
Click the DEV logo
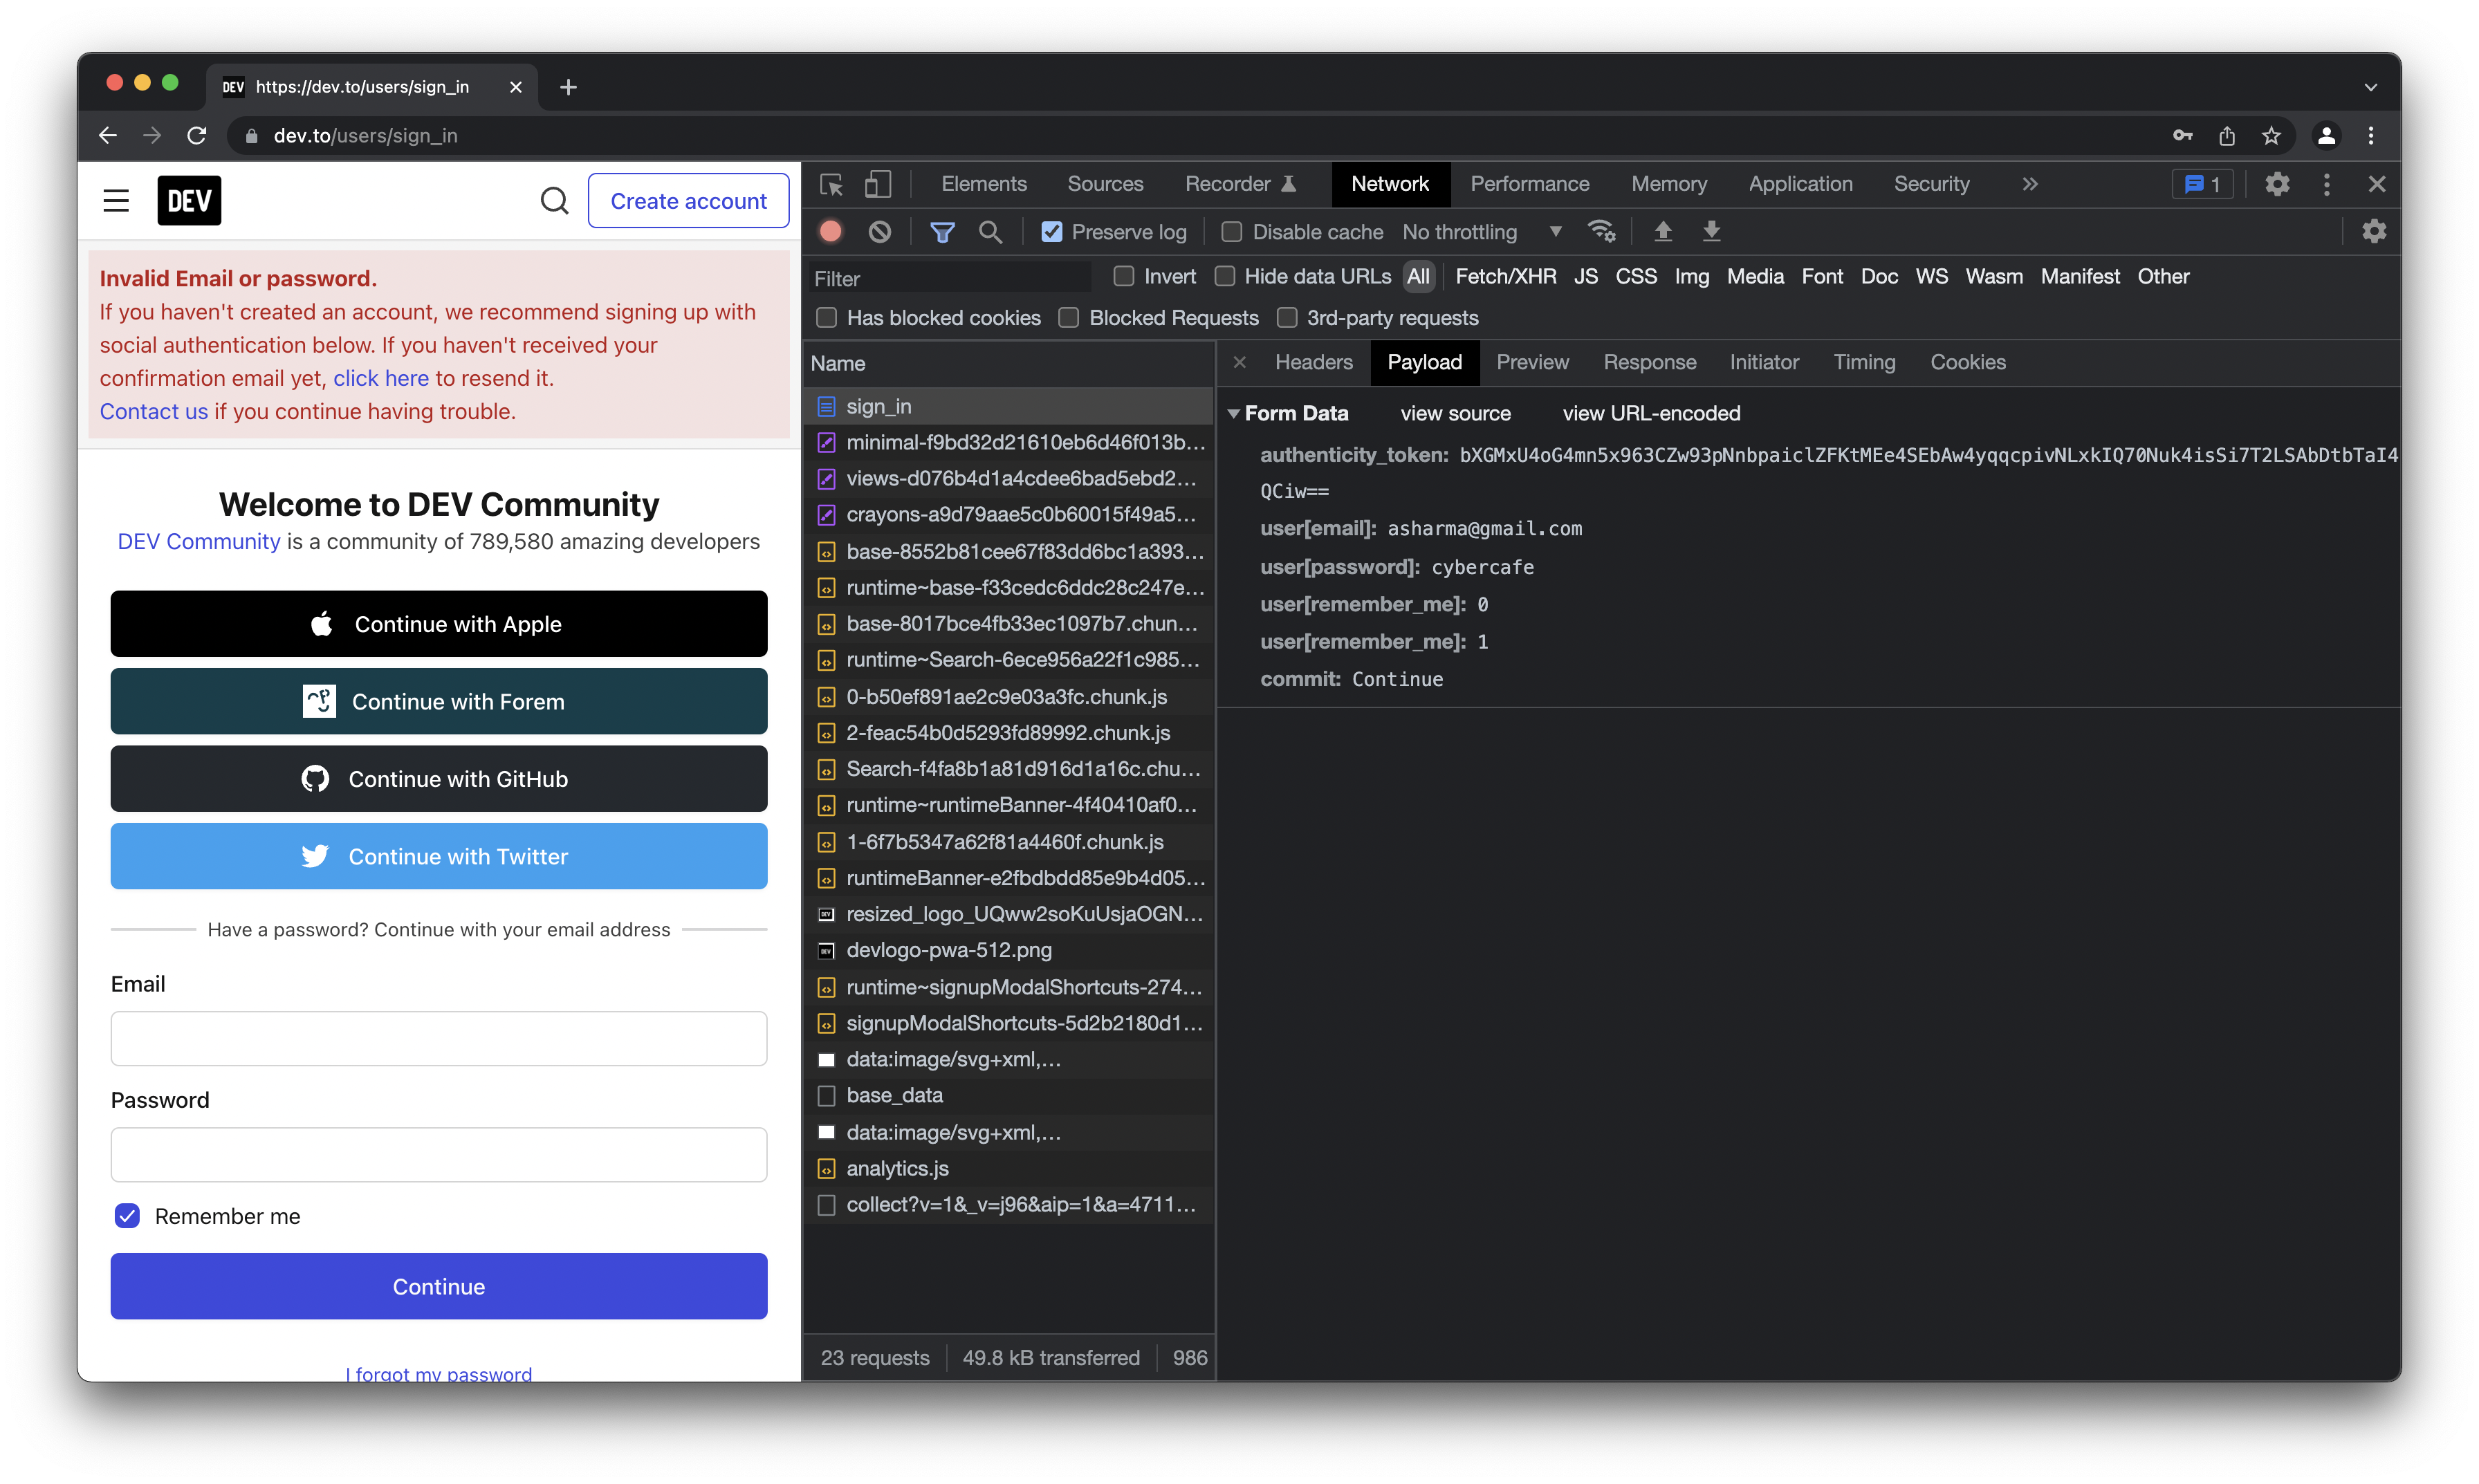tap(189, 201)
